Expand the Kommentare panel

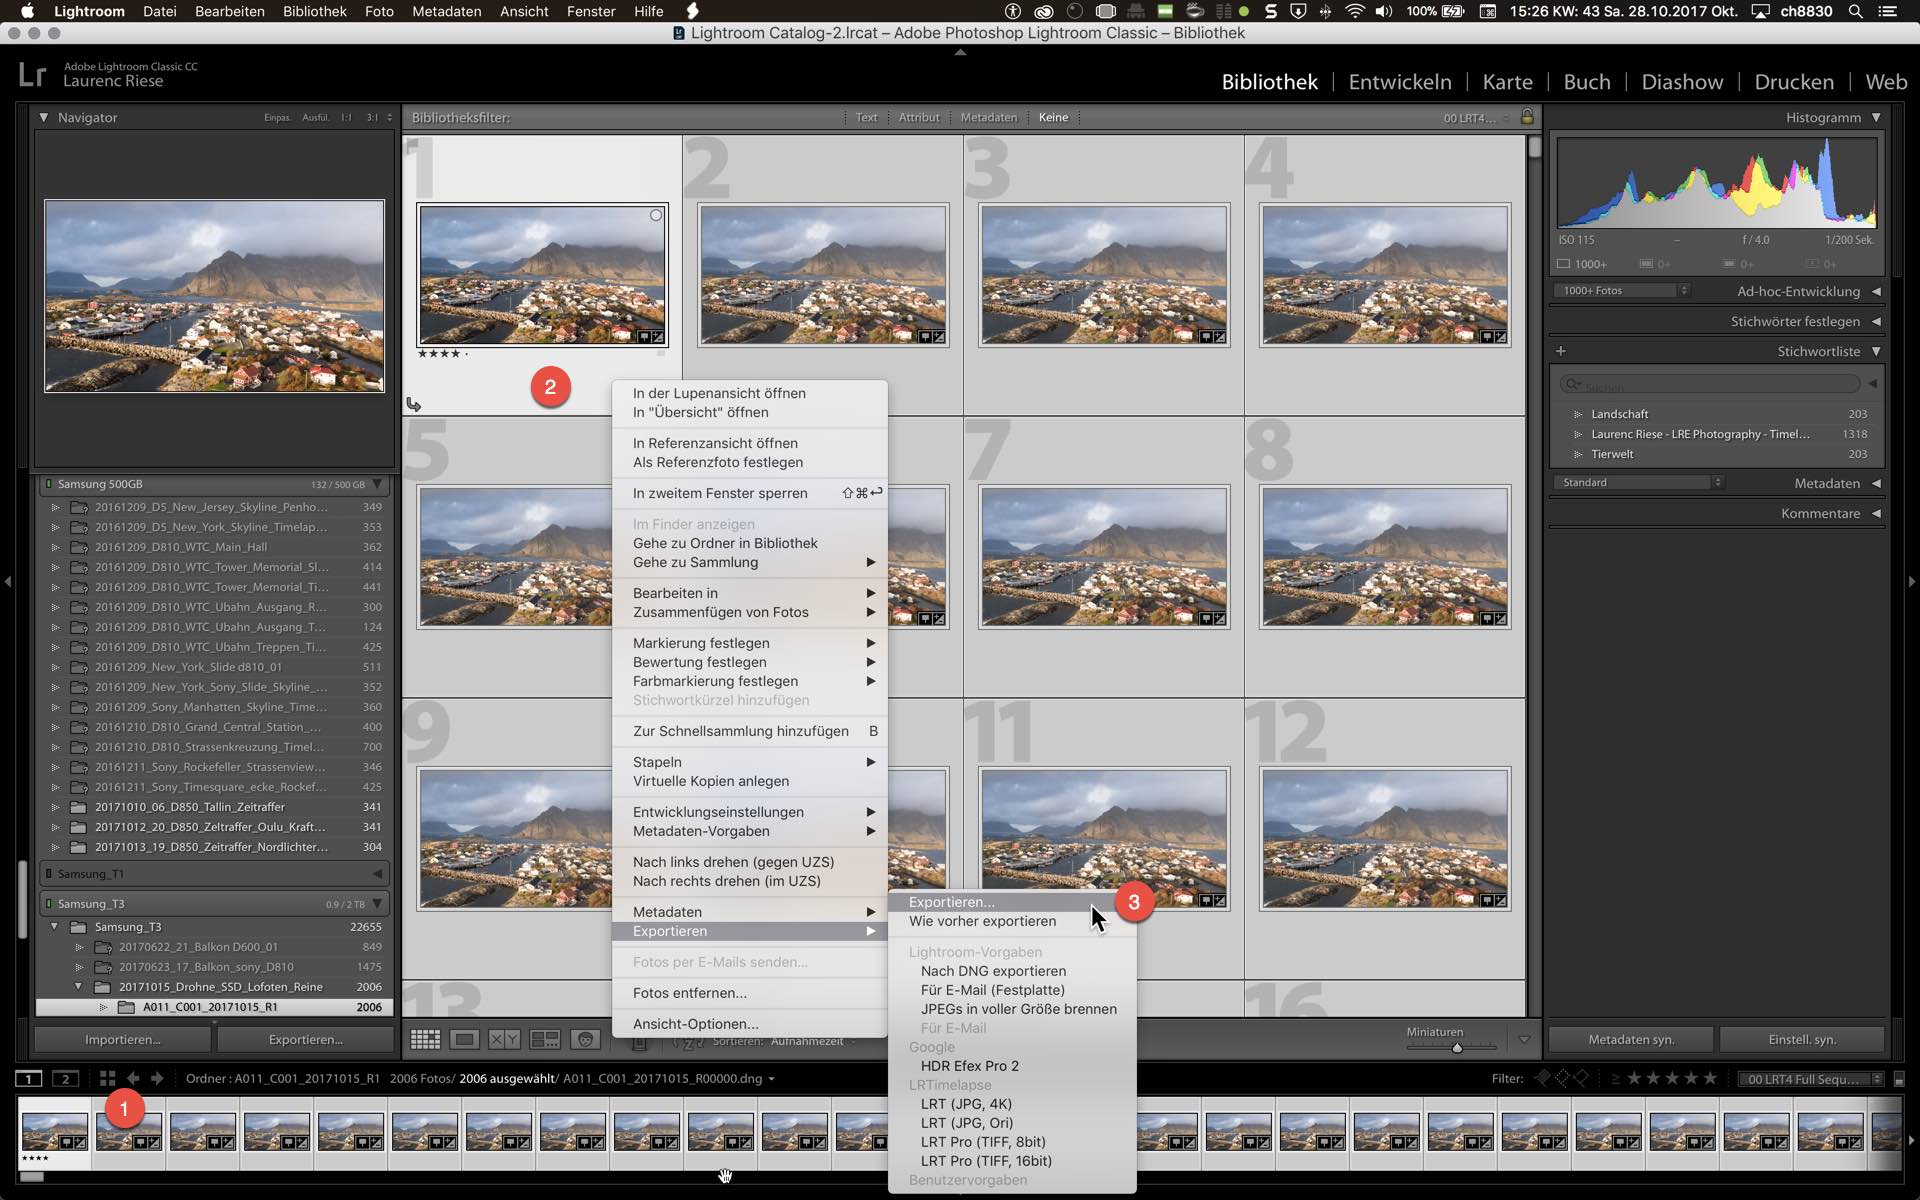pyautogui.click(x=1876, y=513)
